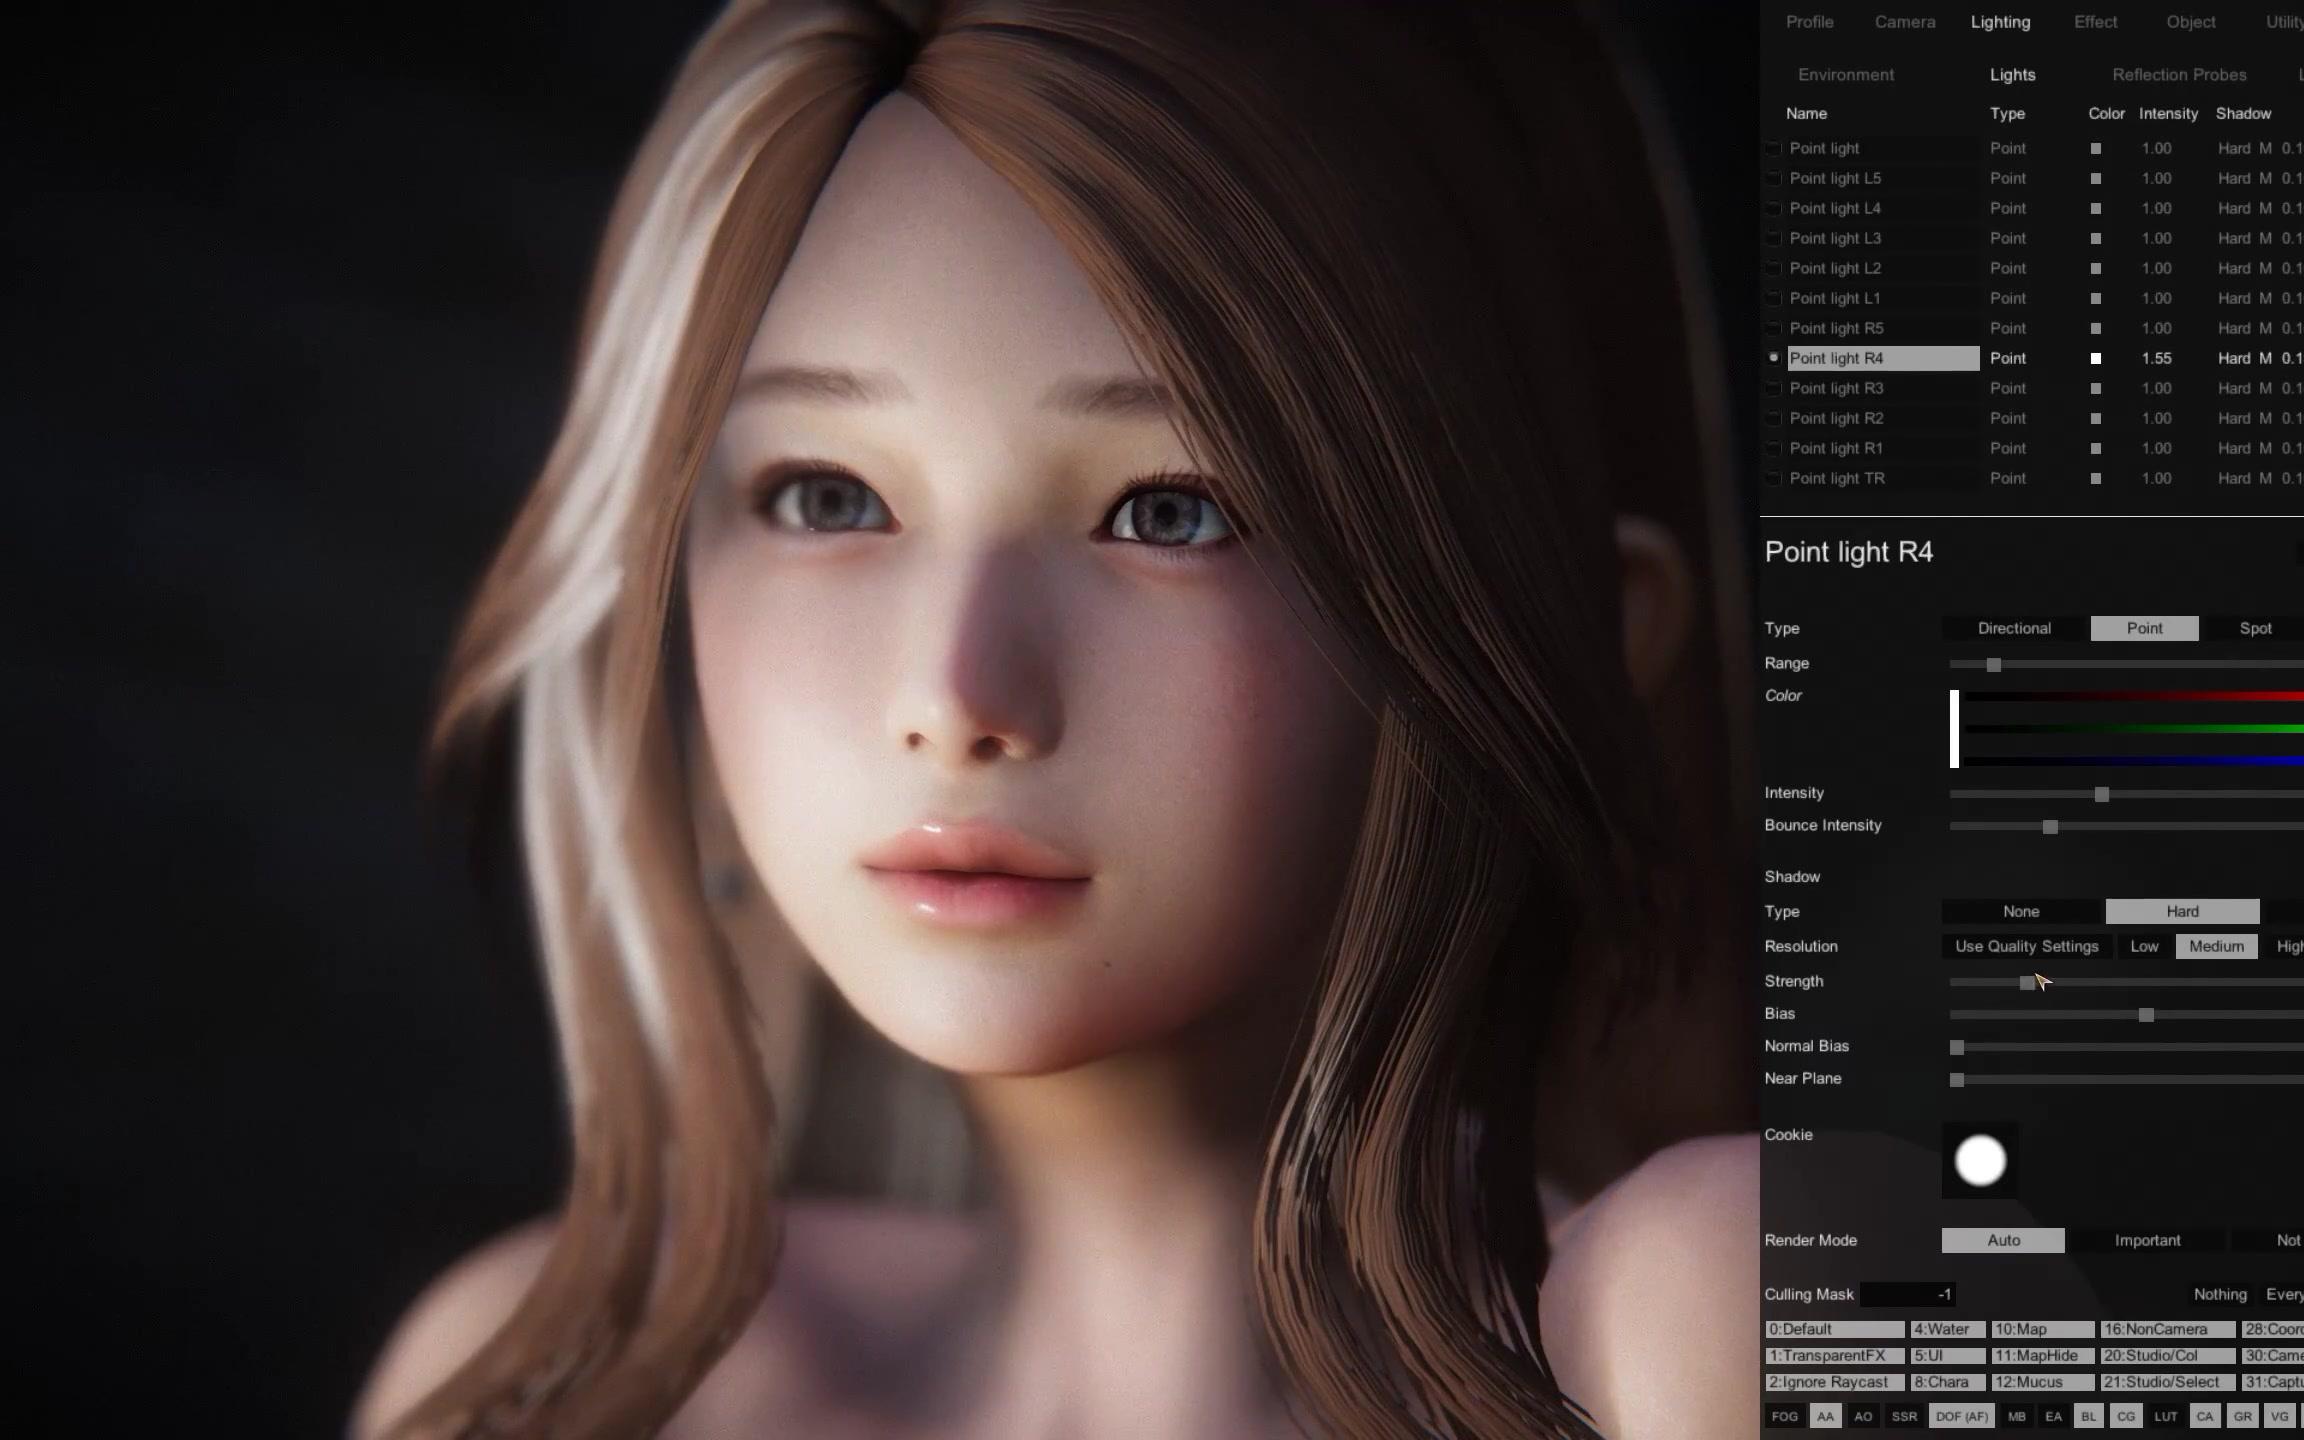Toggle the 4:Water culling layer
Screen dimensions: 2304x1440
[x=1948, y=1329]
